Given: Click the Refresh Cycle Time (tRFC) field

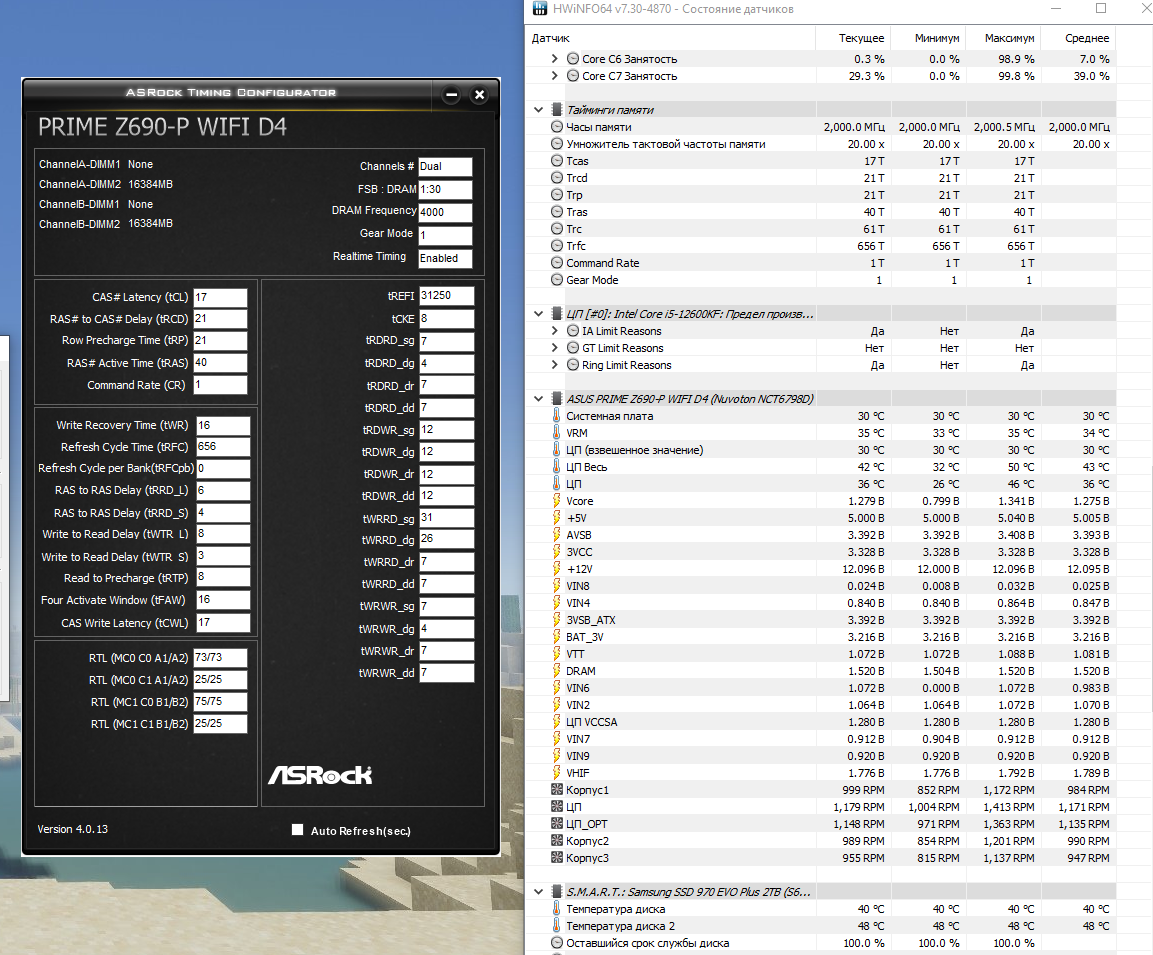Looking at the screenshot, I should pyautogui.click(x=223, y=447).
